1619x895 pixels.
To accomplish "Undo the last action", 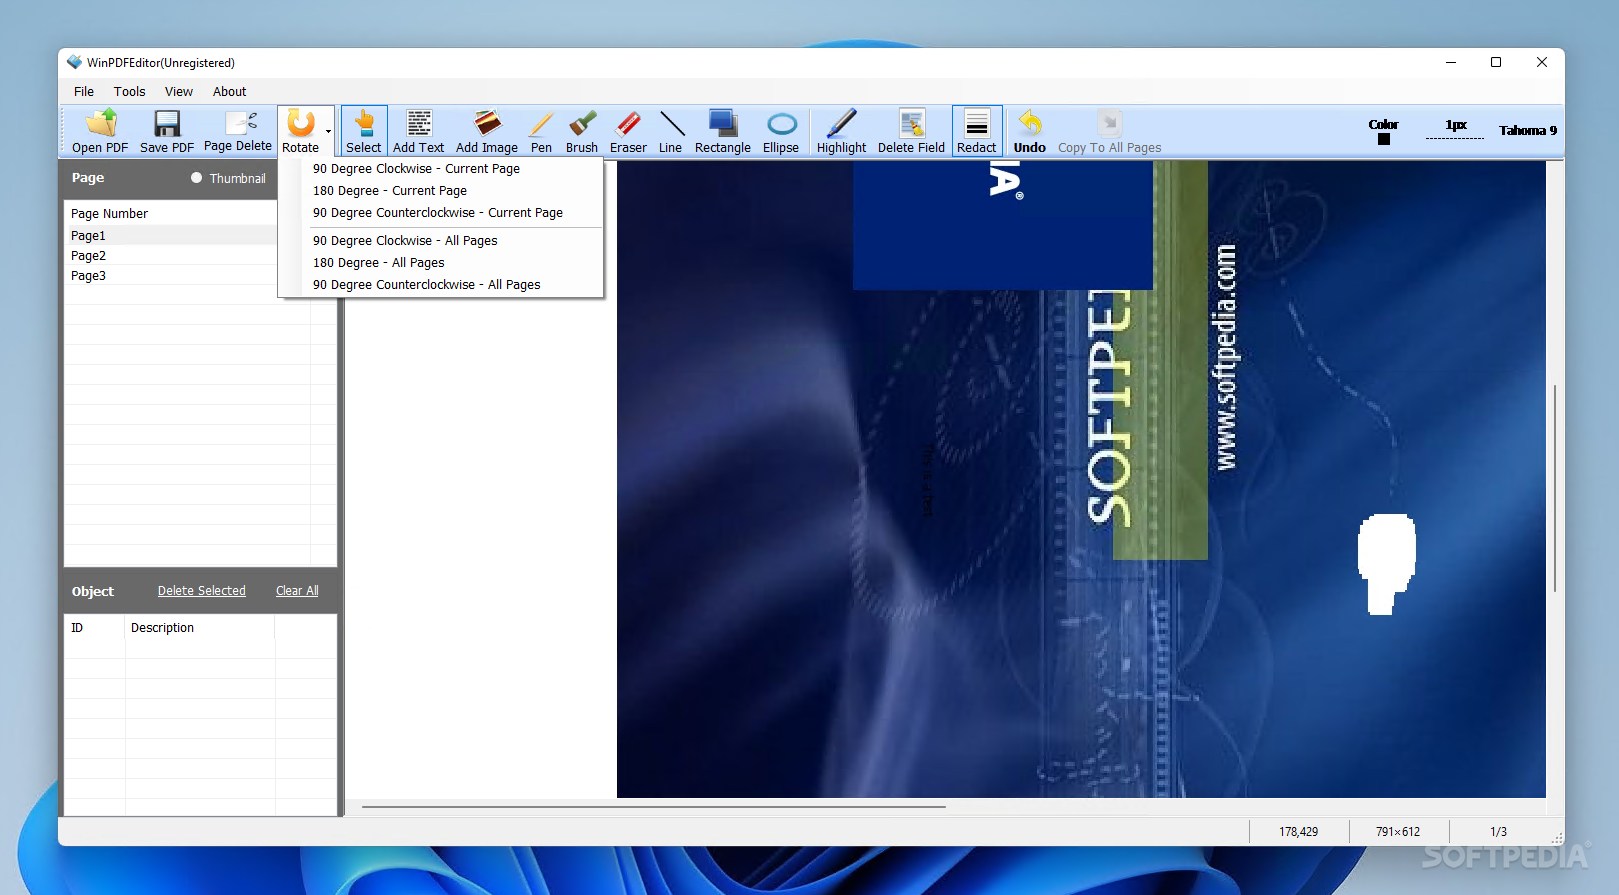I will click(1030, 131).
